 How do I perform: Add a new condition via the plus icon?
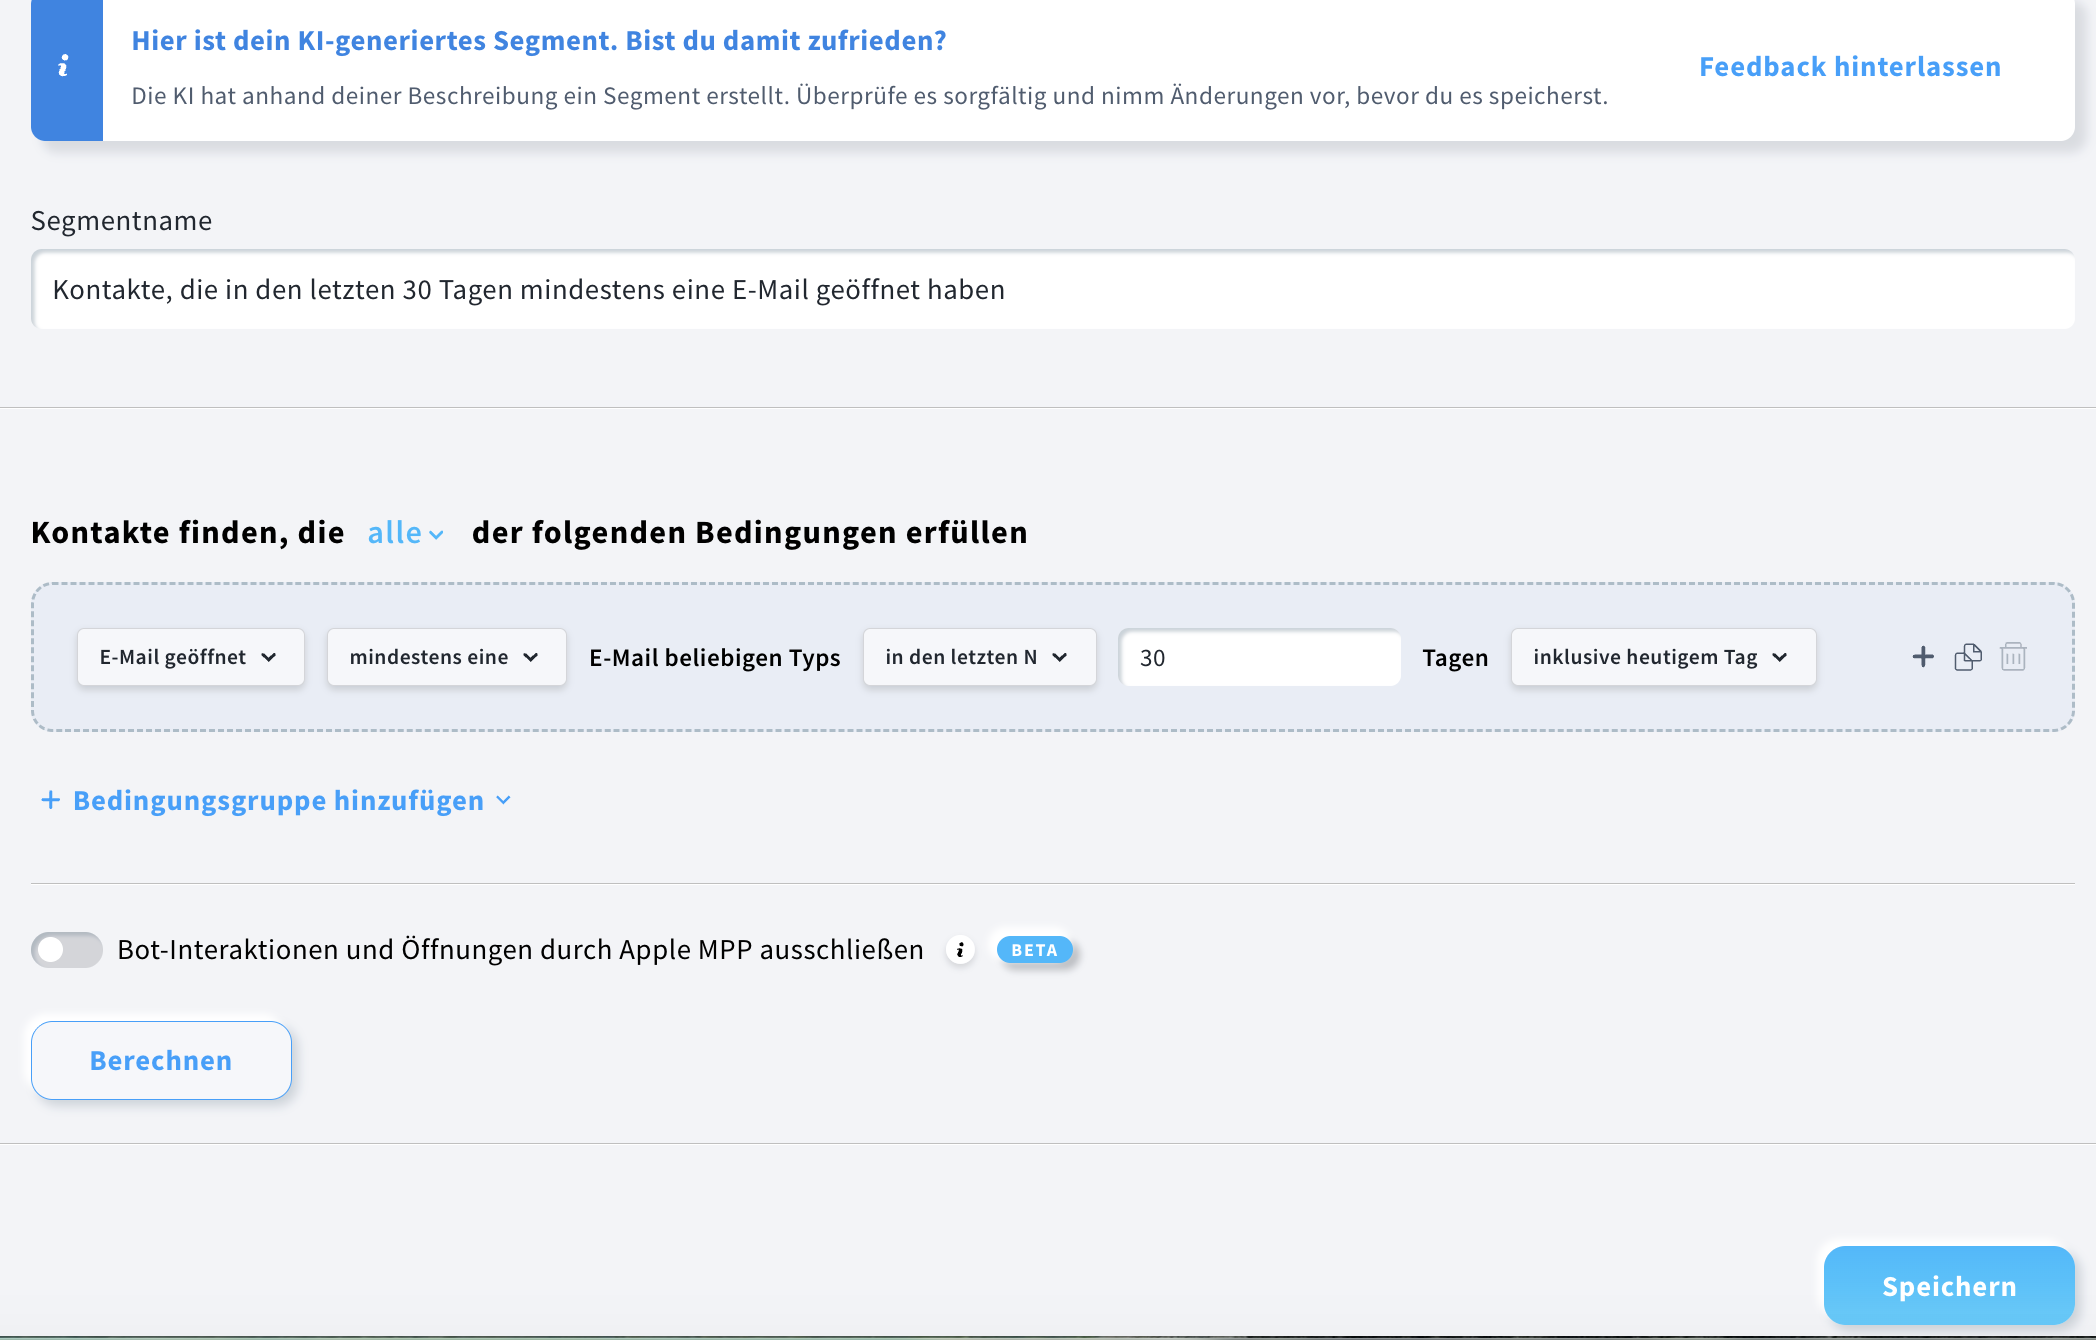[x=1922, y=657]
